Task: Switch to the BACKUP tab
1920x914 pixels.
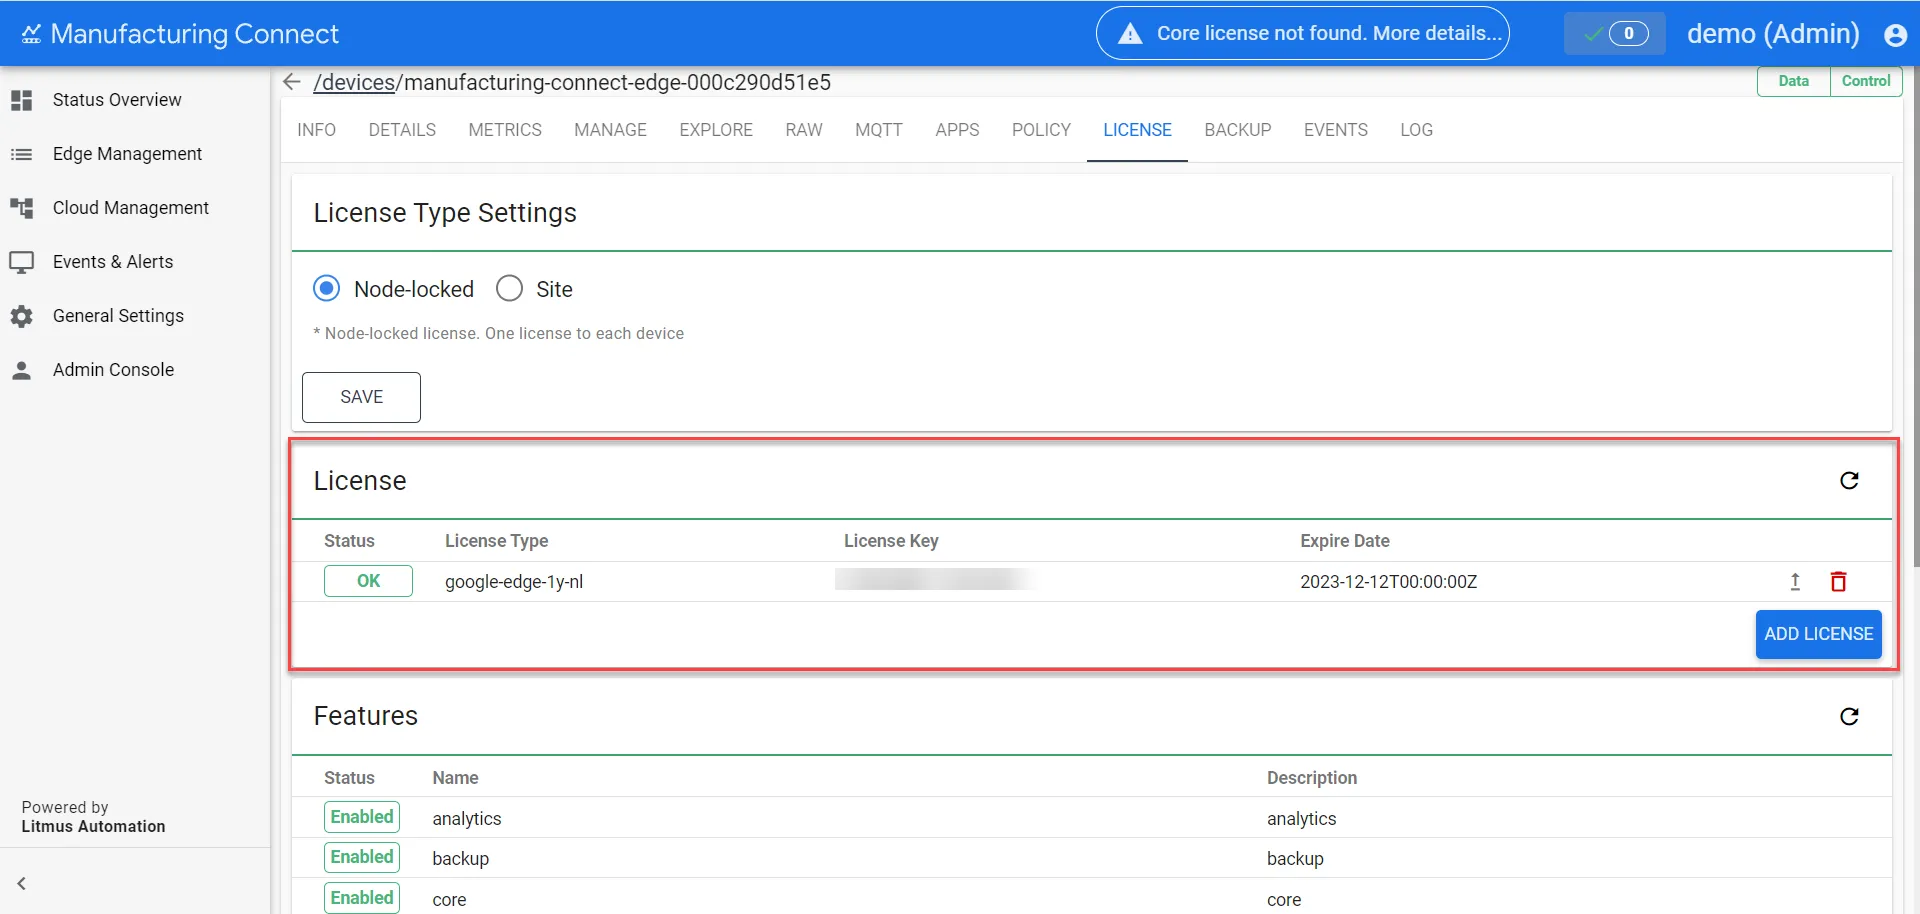Action: click(1237, 130)
